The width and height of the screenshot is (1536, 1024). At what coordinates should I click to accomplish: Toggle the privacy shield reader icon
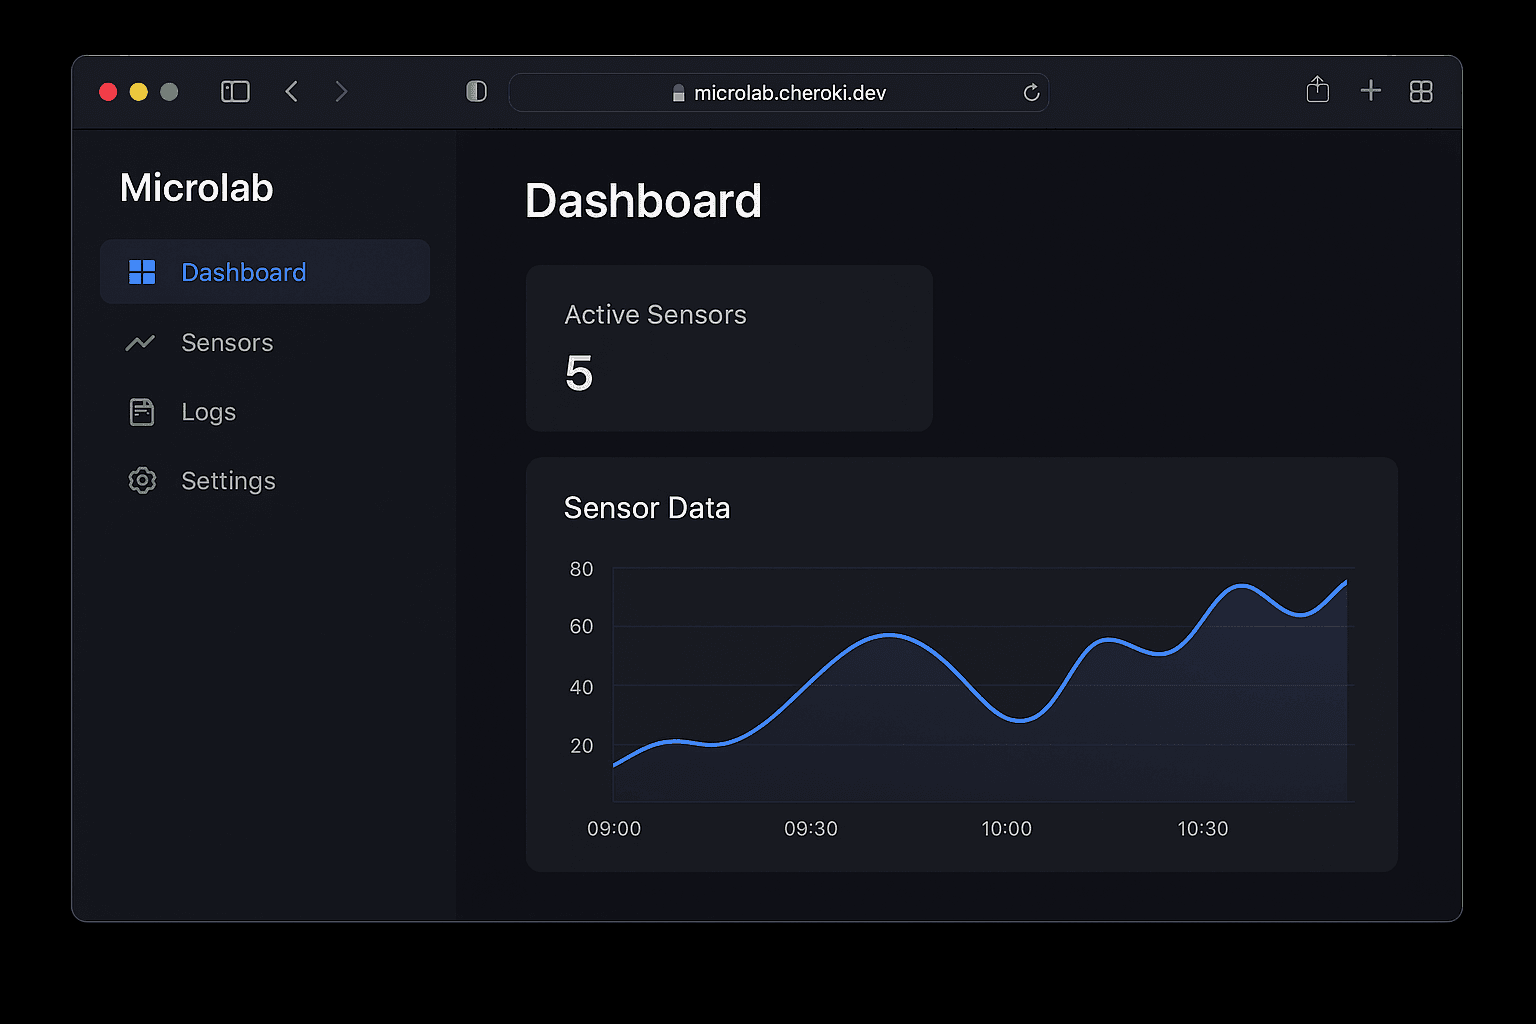click(477, 92)
